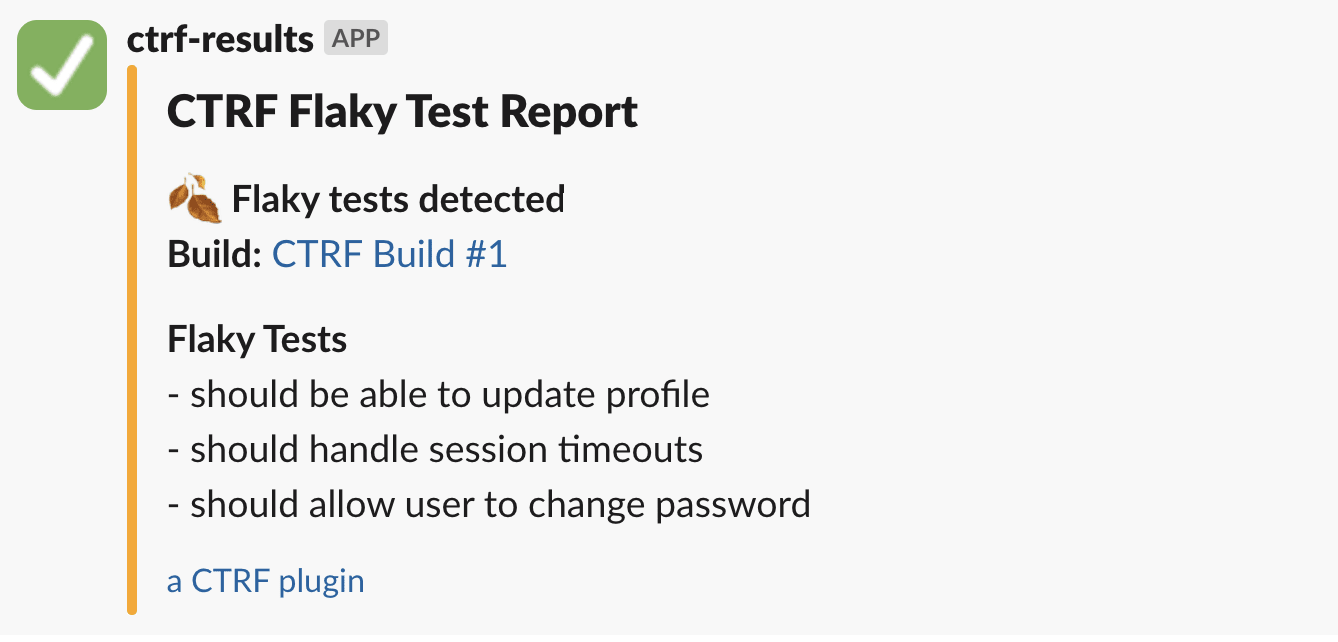Click the green checkmark app avatar
Viewport: 1338px width, 642px height.
[62, 65]
